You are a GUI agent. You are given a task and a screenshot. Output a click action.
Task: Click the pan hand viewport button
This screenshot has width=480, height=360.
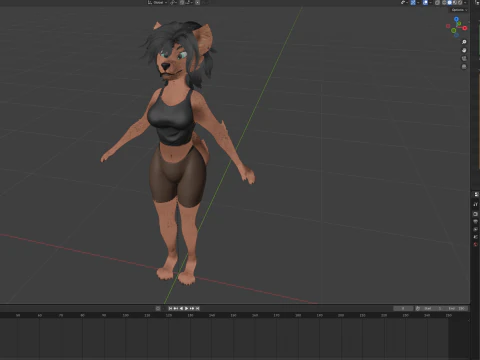click(464, 50)
